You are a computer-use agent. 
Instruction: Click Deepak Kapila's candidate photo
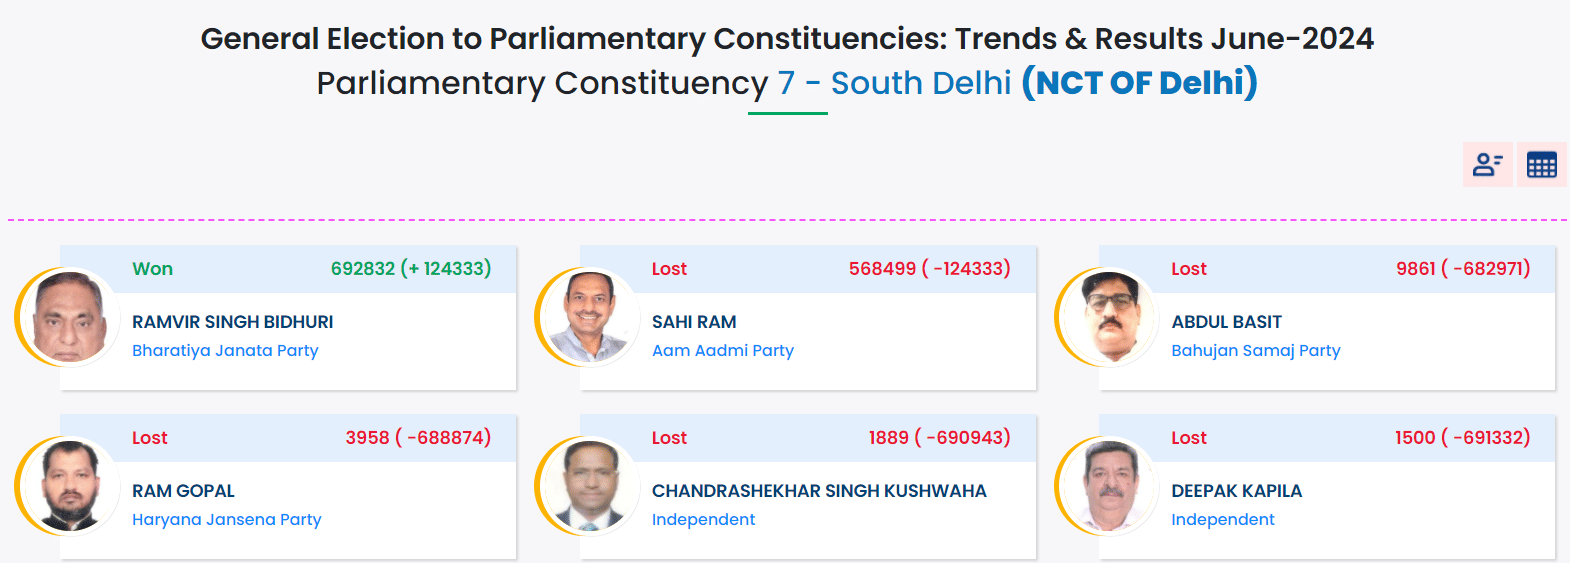tap(1108, 486)
